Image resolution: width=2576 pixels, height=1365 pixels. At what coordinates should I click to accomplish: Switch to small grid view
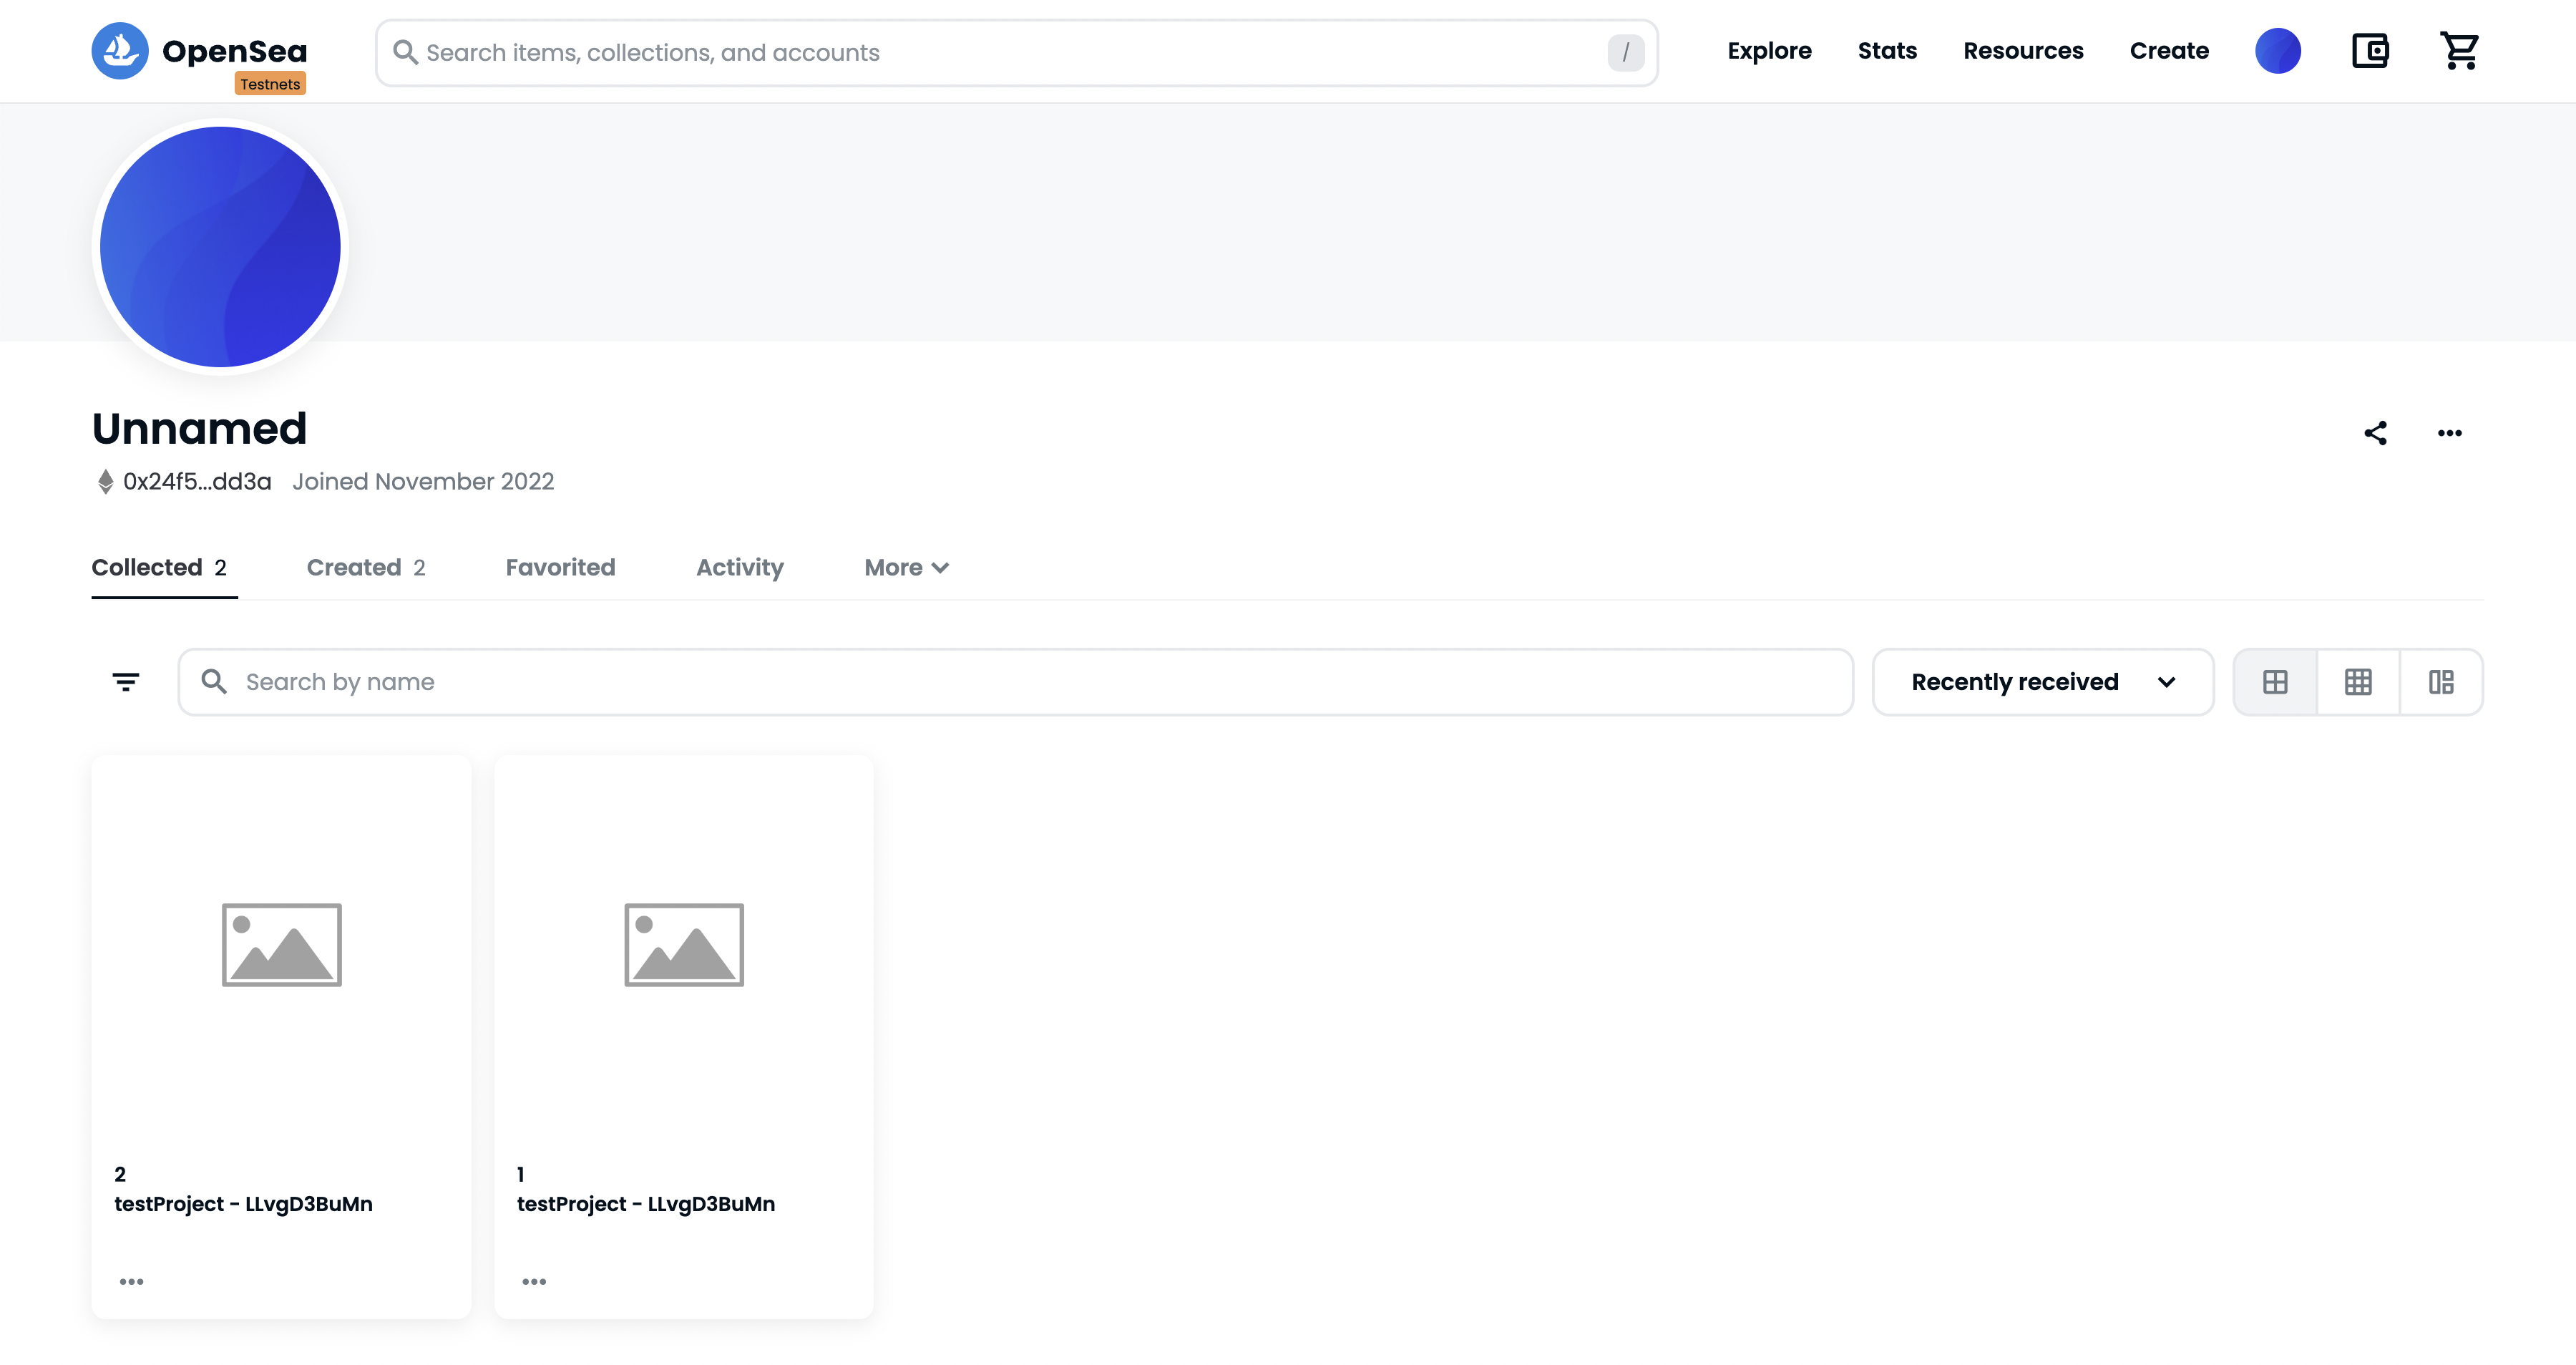(2358, 682)
